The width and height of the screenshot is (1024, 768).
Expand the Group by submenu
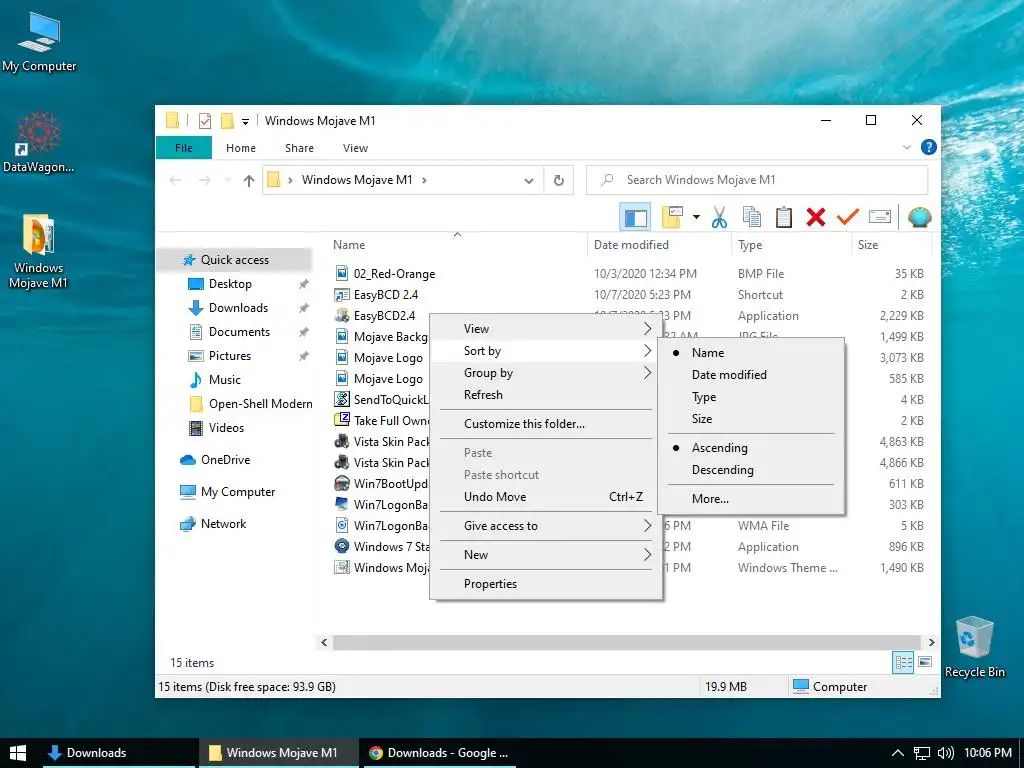pyautogui.click(x=546, y=373)
